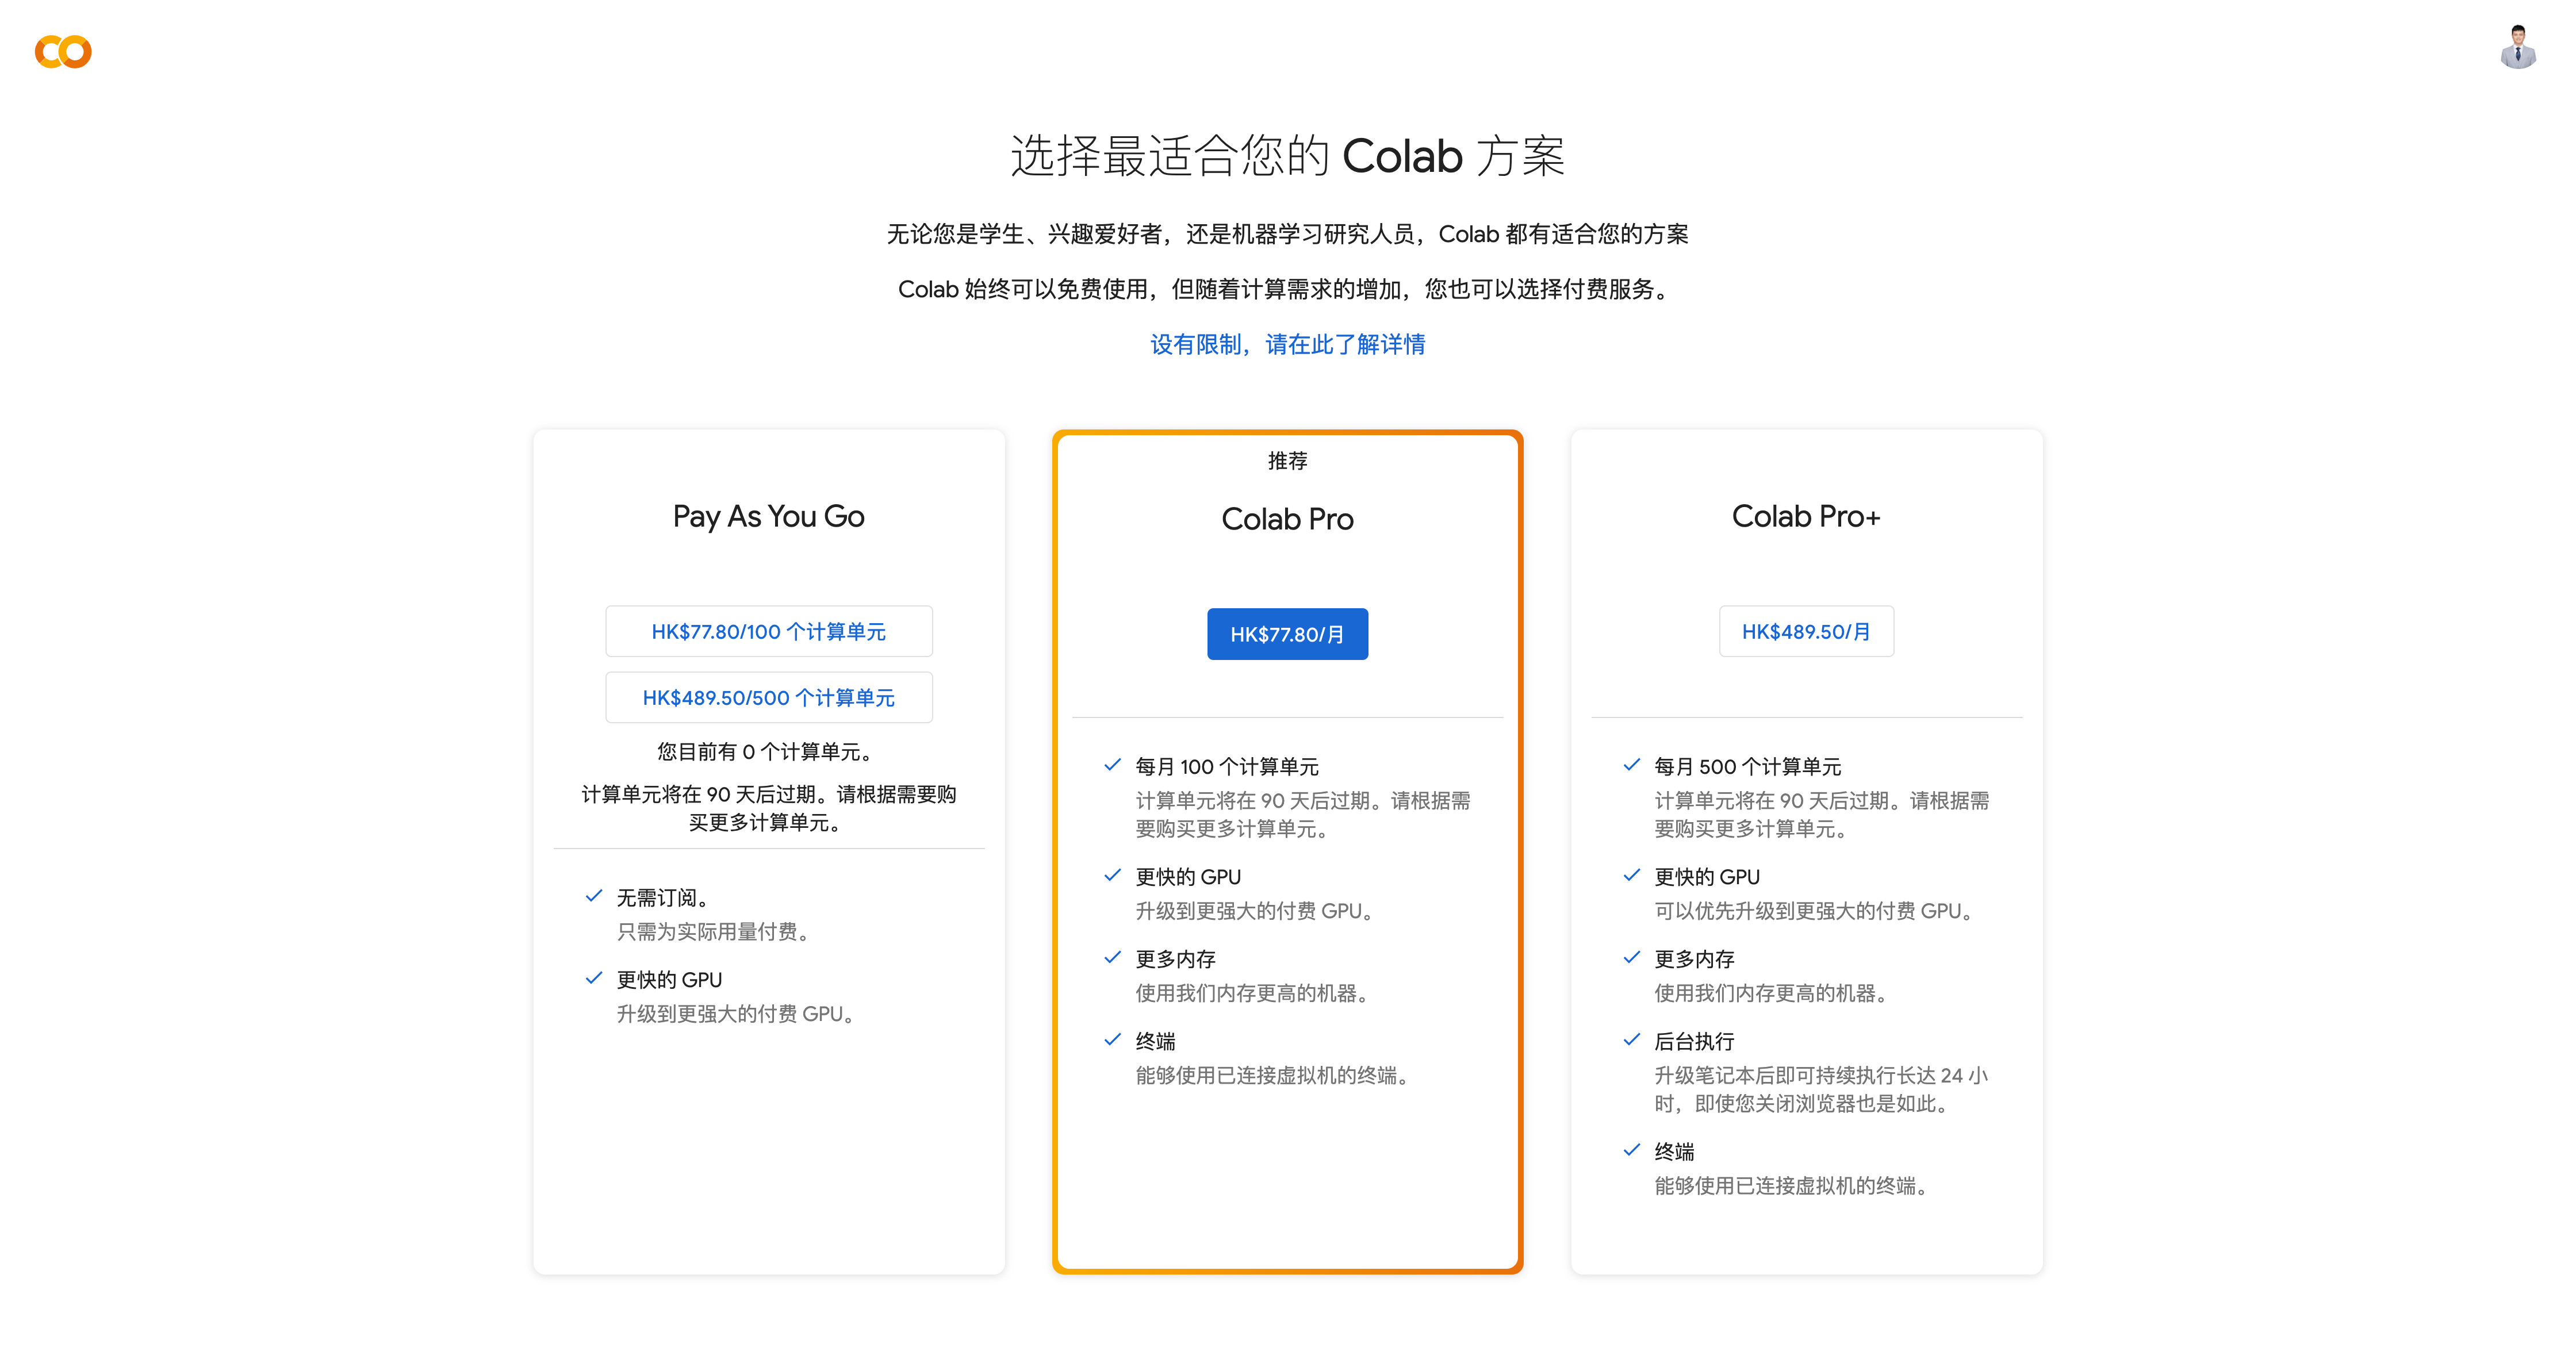Click the subtitle 无论您是学生、兴趣爱好者

[1287, 234]
